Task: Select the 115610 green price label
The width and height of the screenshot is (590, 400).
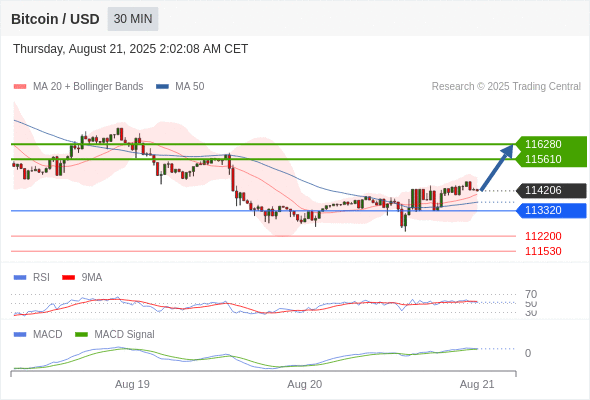Action: point(543,159)
